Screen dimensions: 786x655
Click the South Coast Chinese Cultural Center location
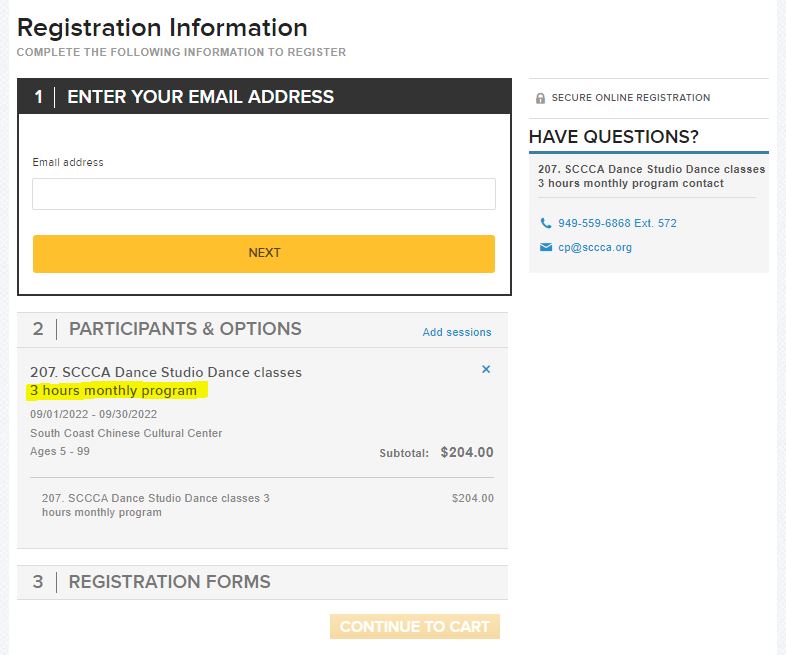pyautogui.click(x=126, y=433)
